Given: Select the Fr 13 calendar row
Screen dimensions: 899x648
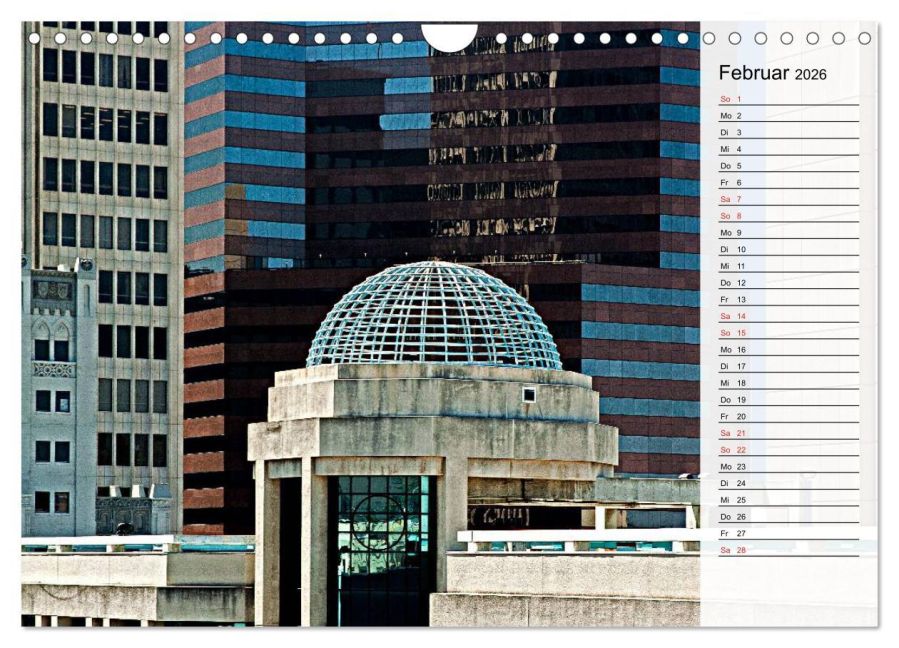Looking at the screenshot, I should 789,299.
